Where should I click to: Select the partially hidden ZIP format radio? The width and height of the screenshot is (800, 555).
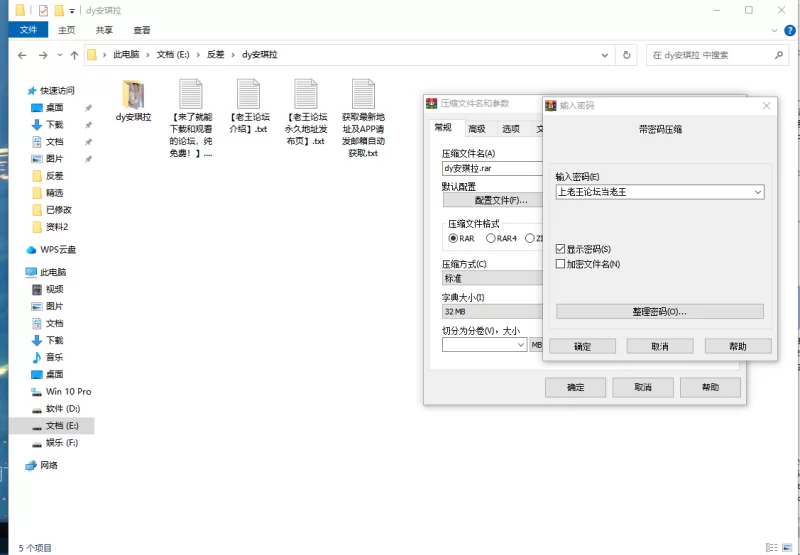pos(530,238)
